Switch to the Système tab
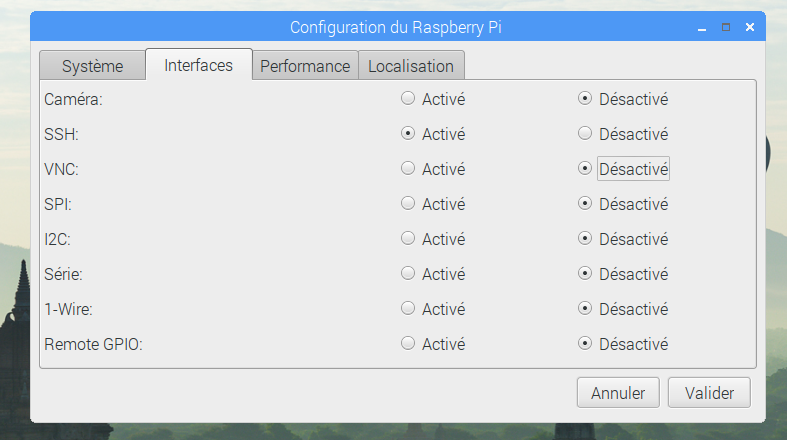Viewport: 787px width, 440px height. (92, 66)
